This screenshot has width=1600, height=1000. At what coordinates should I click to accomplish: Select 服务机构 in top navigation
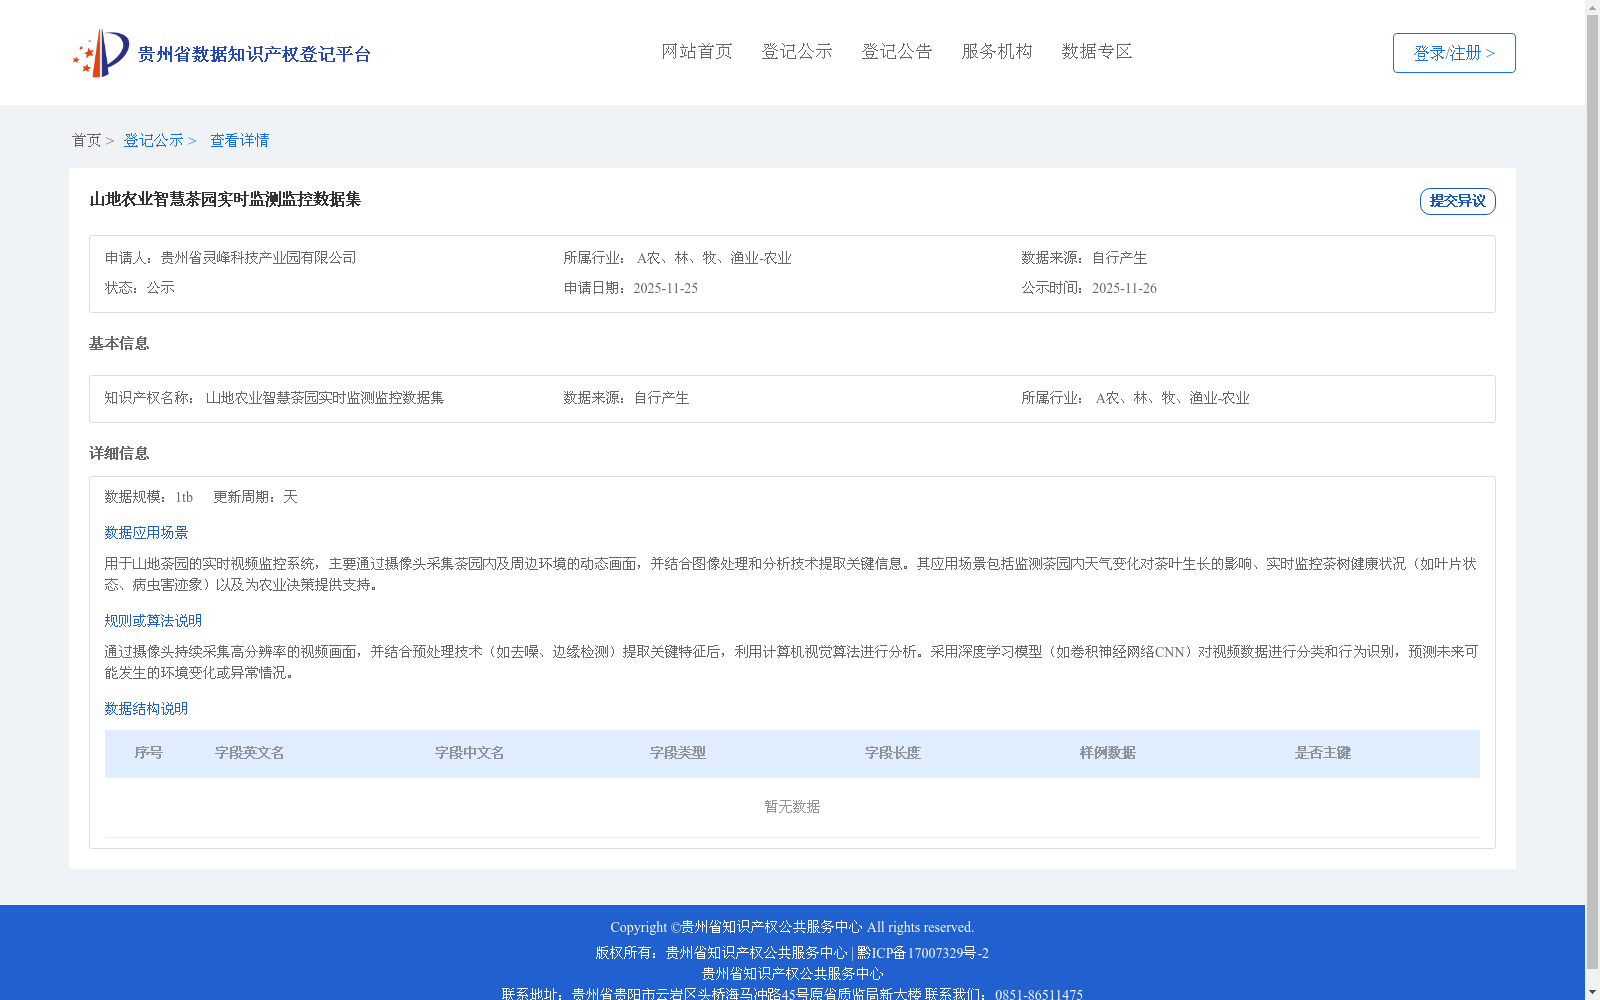(997, 51)
